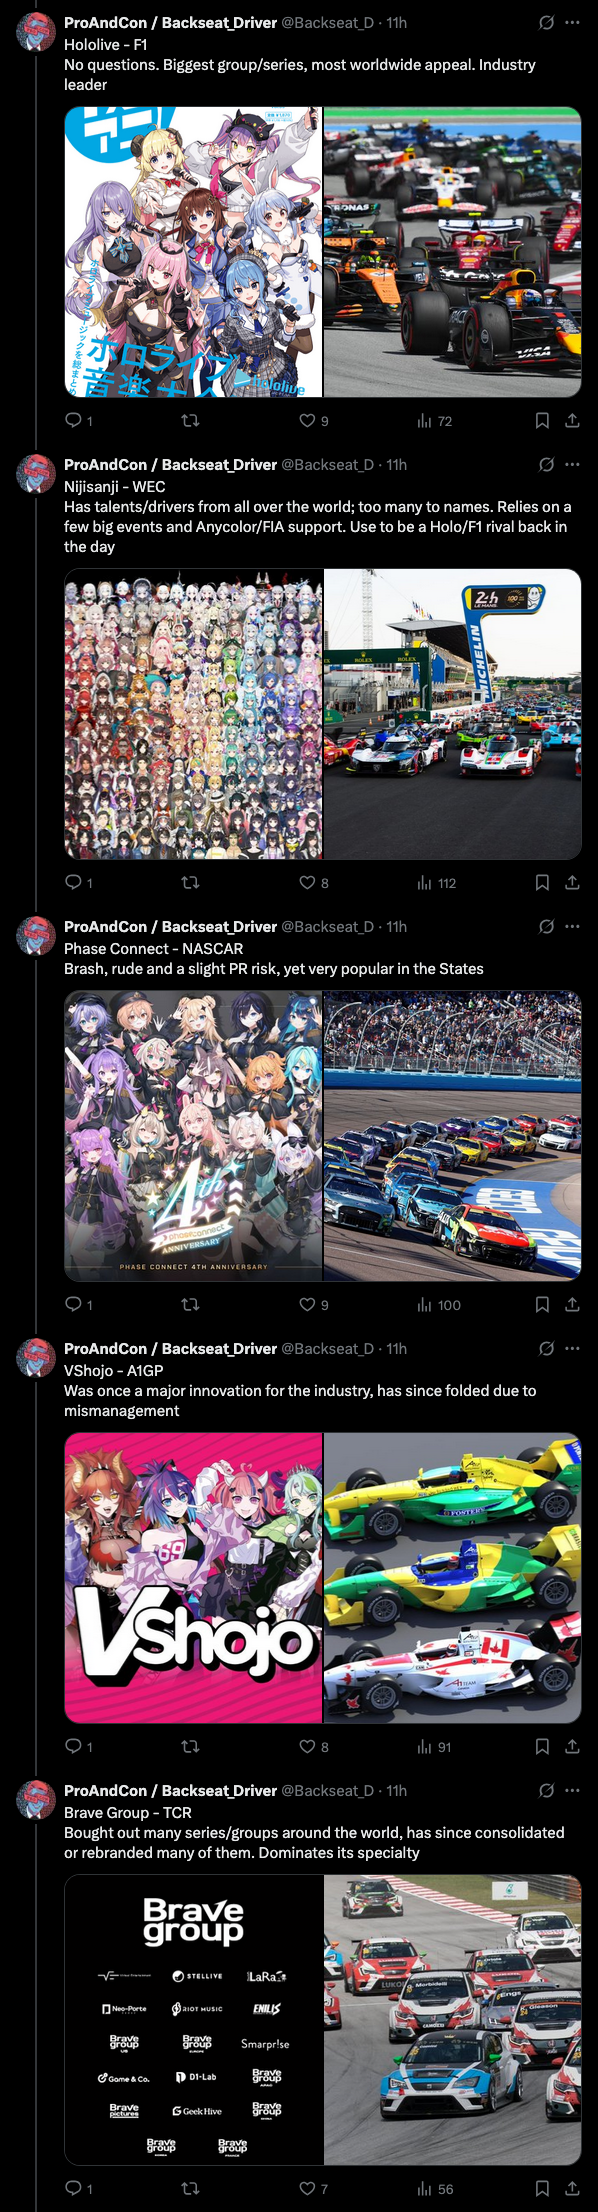
Task: Open the @Backseat_D handle on Nijisanji tweet
Action: click(327, 464)
